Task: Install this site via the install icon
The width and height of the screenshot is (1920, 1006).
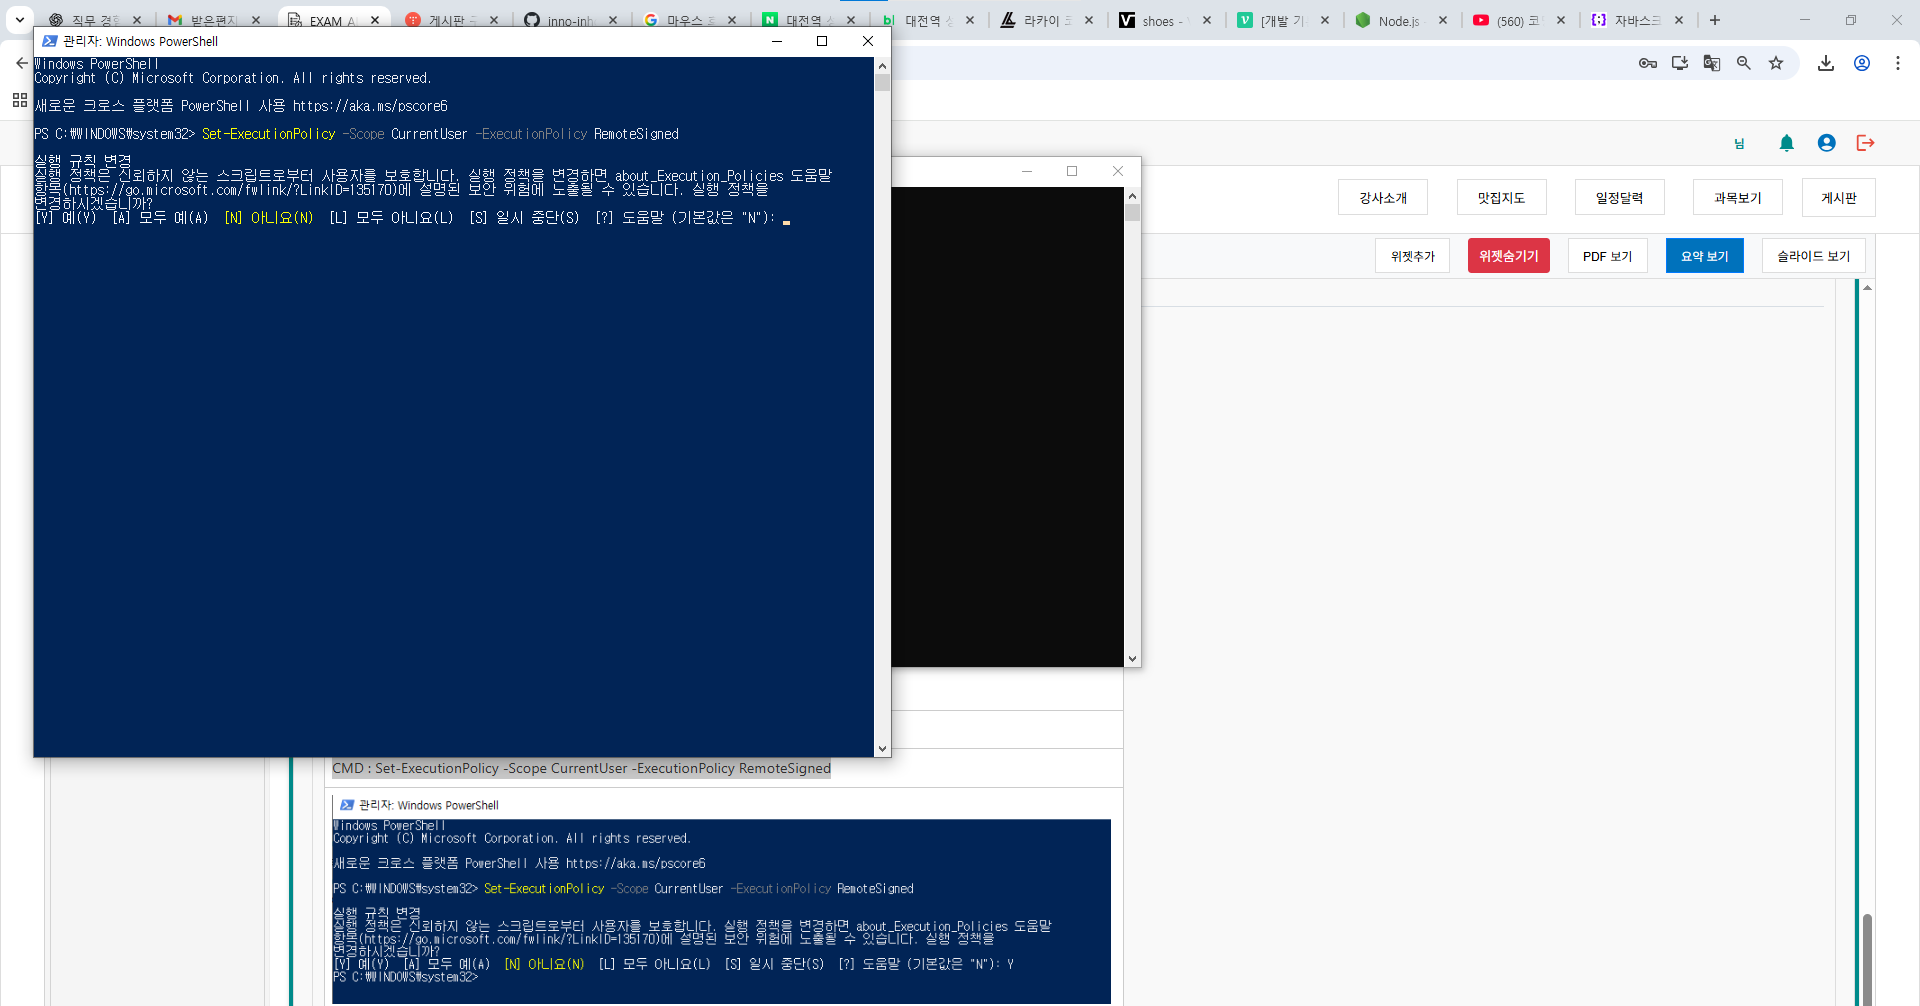Action: tap(1680, 63)
